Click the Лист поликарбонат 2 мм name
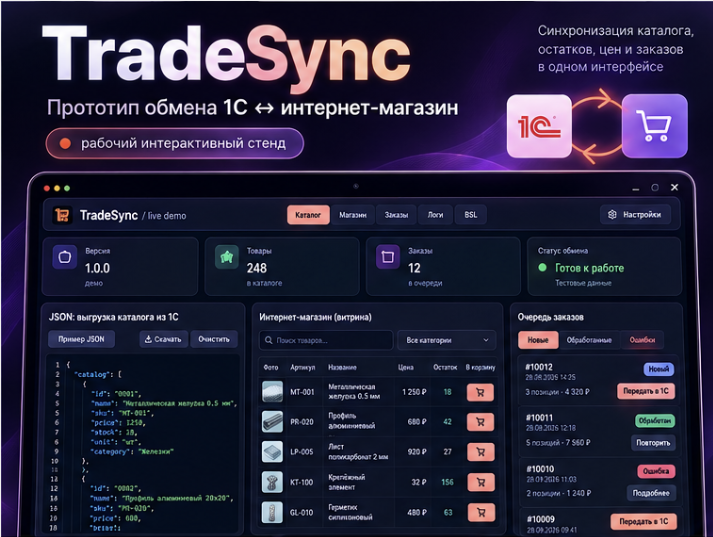The height and width of the screenshot is (537, 713). pyautogui.click(x=358, y=452)
